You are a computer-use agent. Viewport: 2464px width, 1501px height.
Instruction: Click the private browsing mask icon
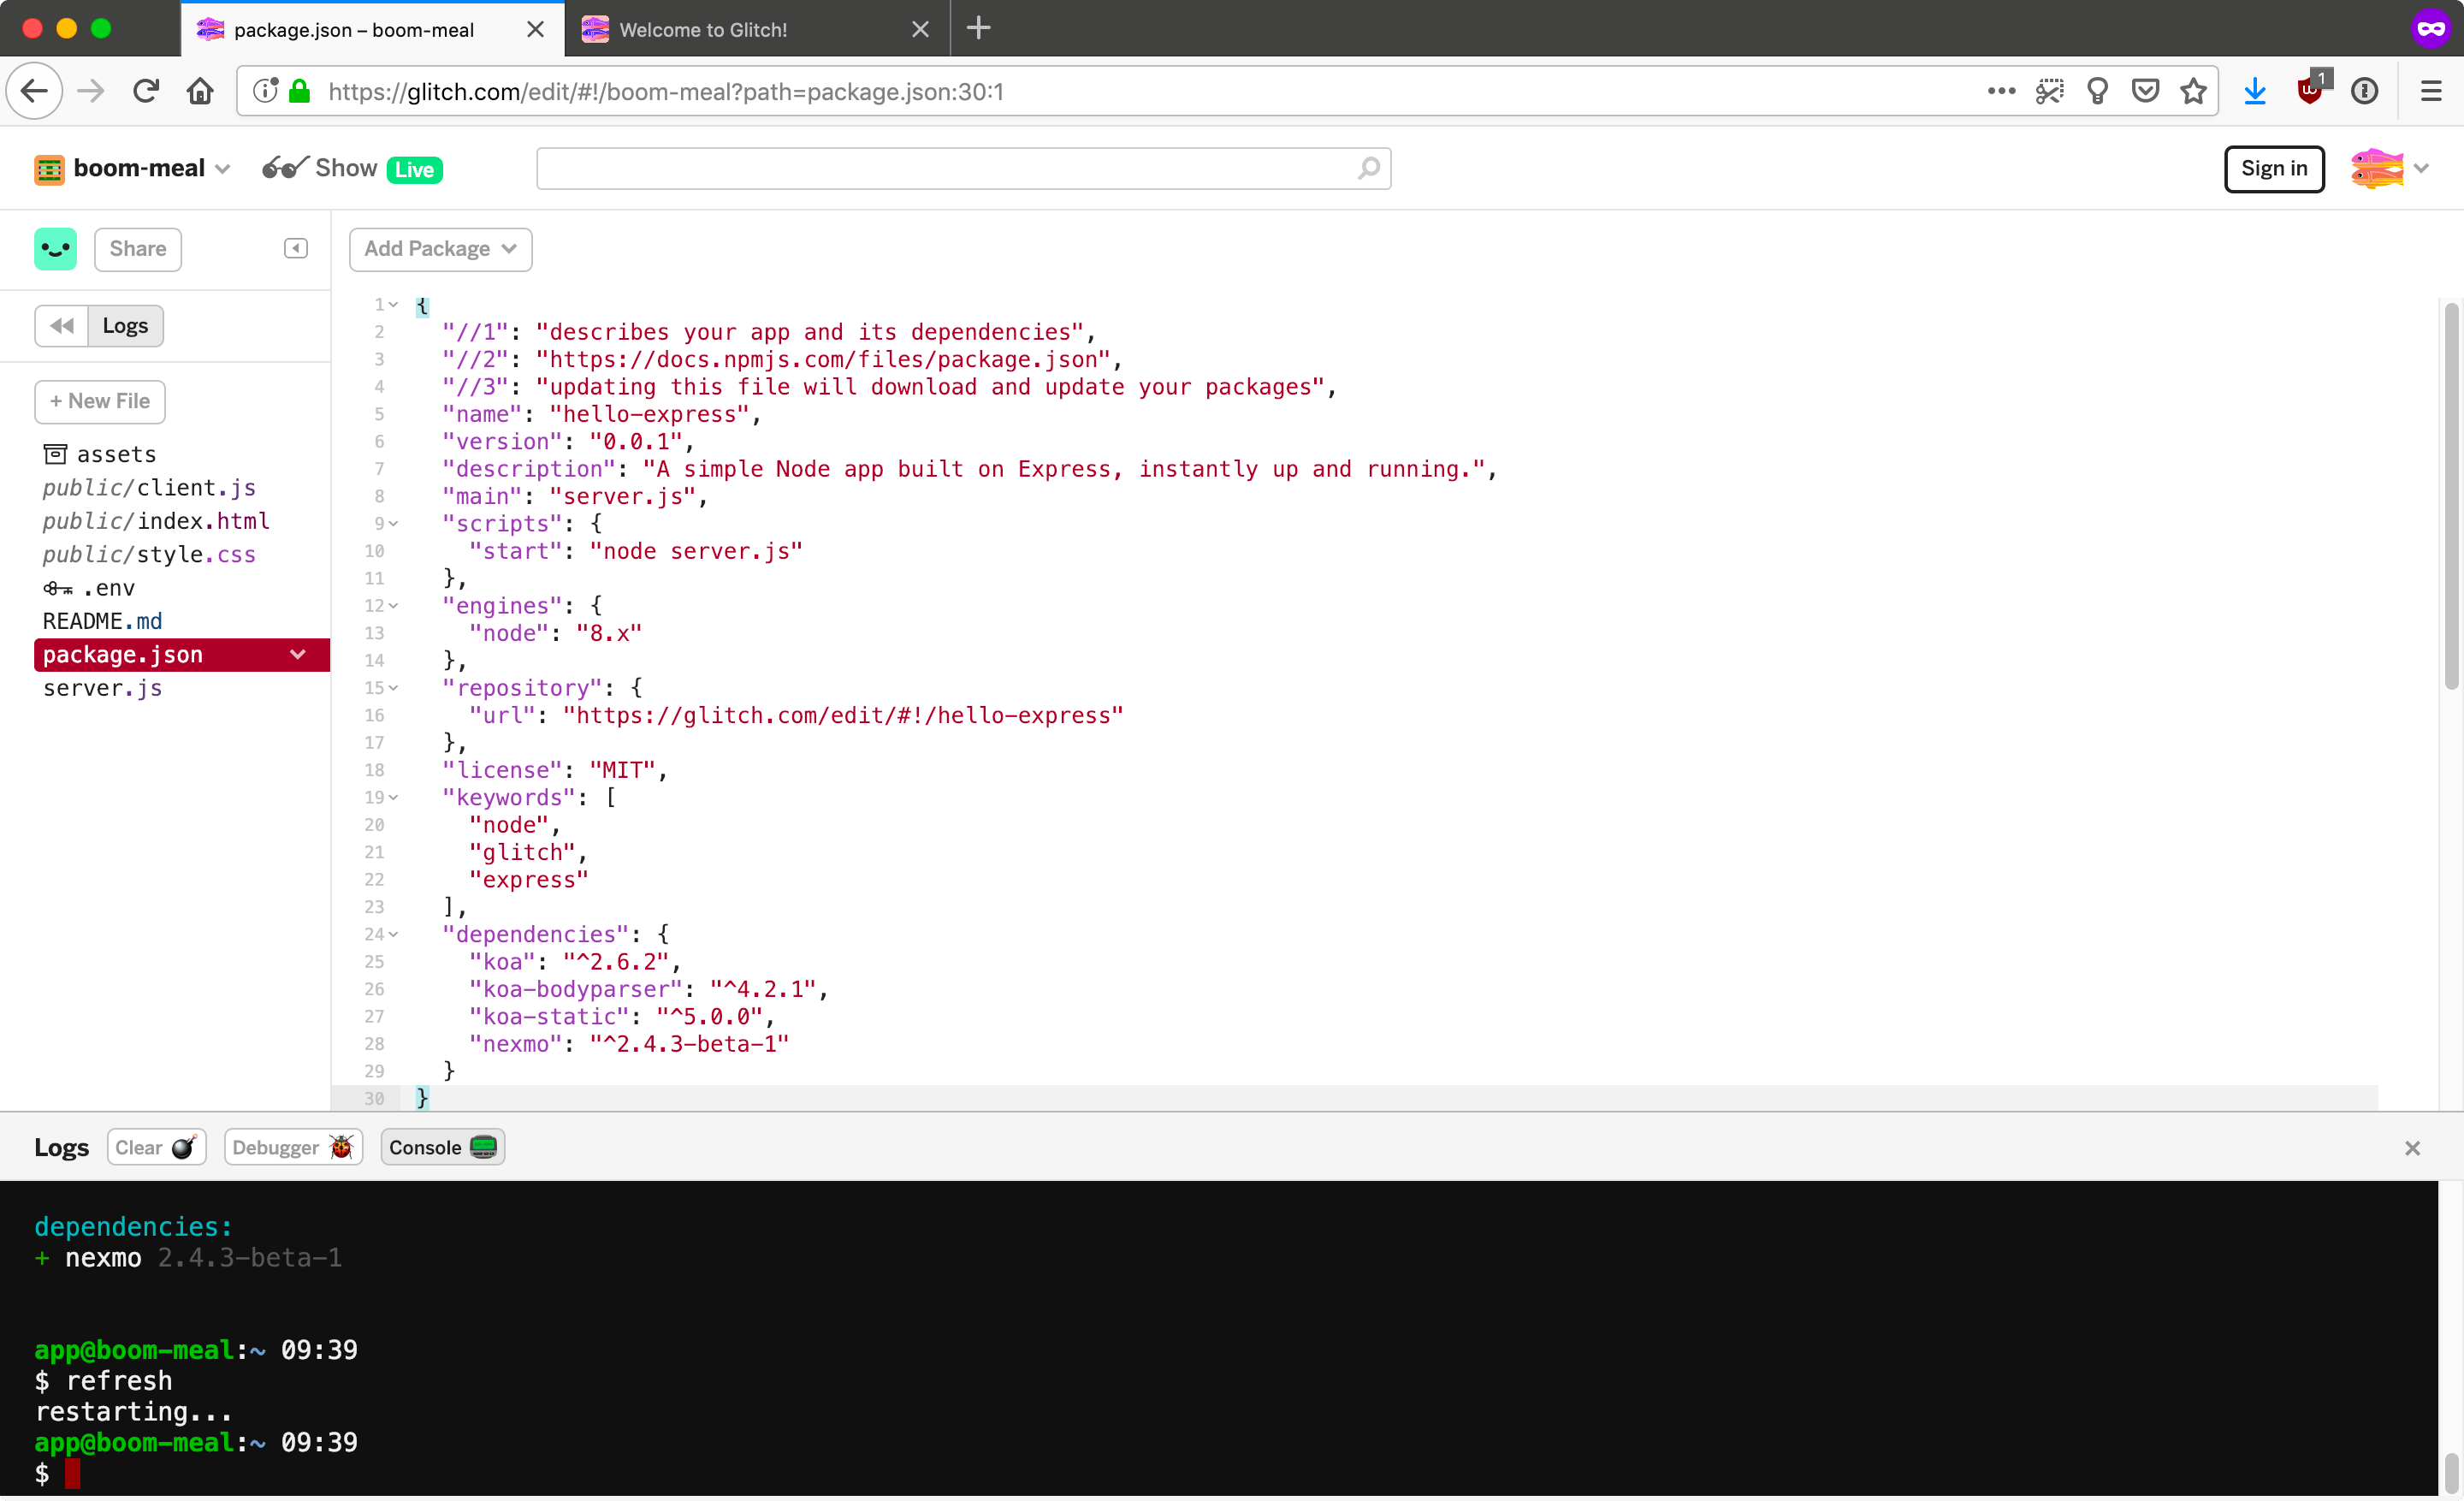[x=2431, y=28]
